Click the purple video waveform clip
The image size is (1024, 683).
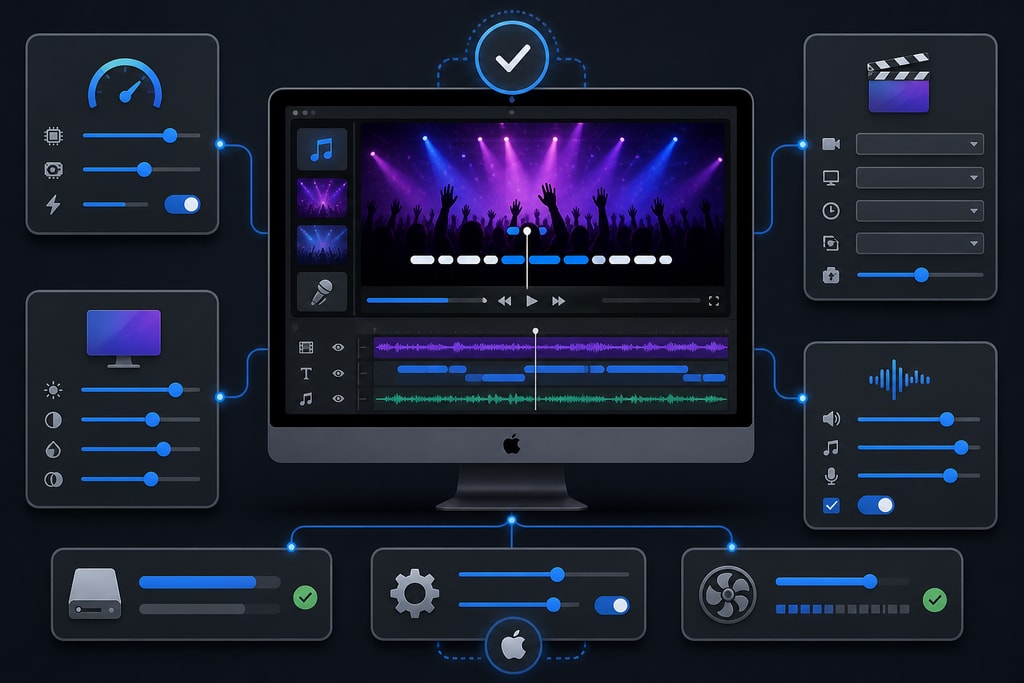(551, 347)
